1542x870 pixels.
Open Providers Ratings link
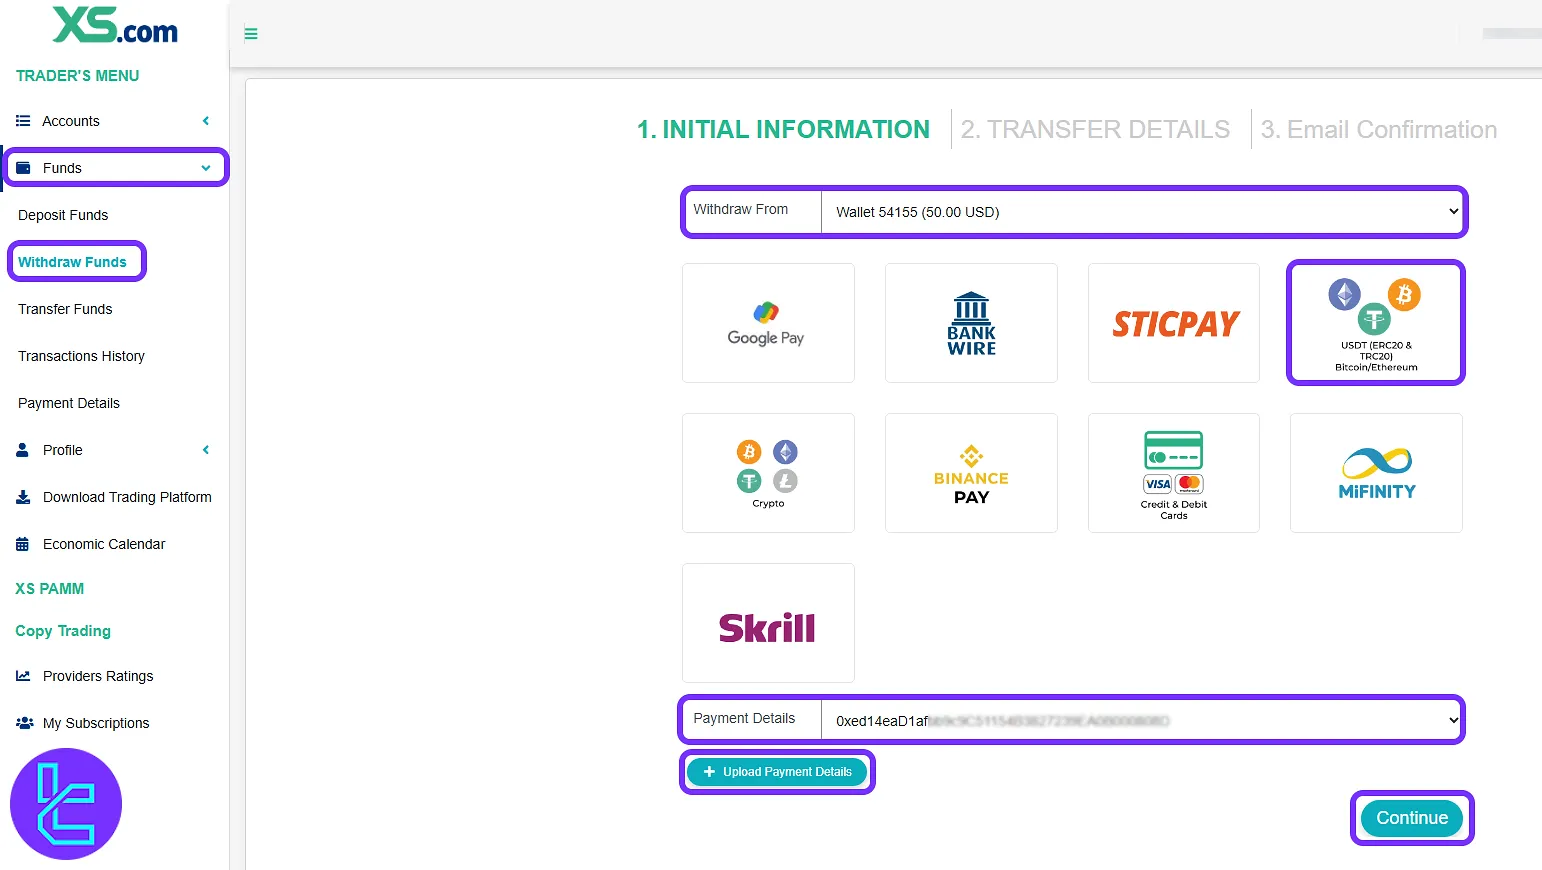click(98, 676)
